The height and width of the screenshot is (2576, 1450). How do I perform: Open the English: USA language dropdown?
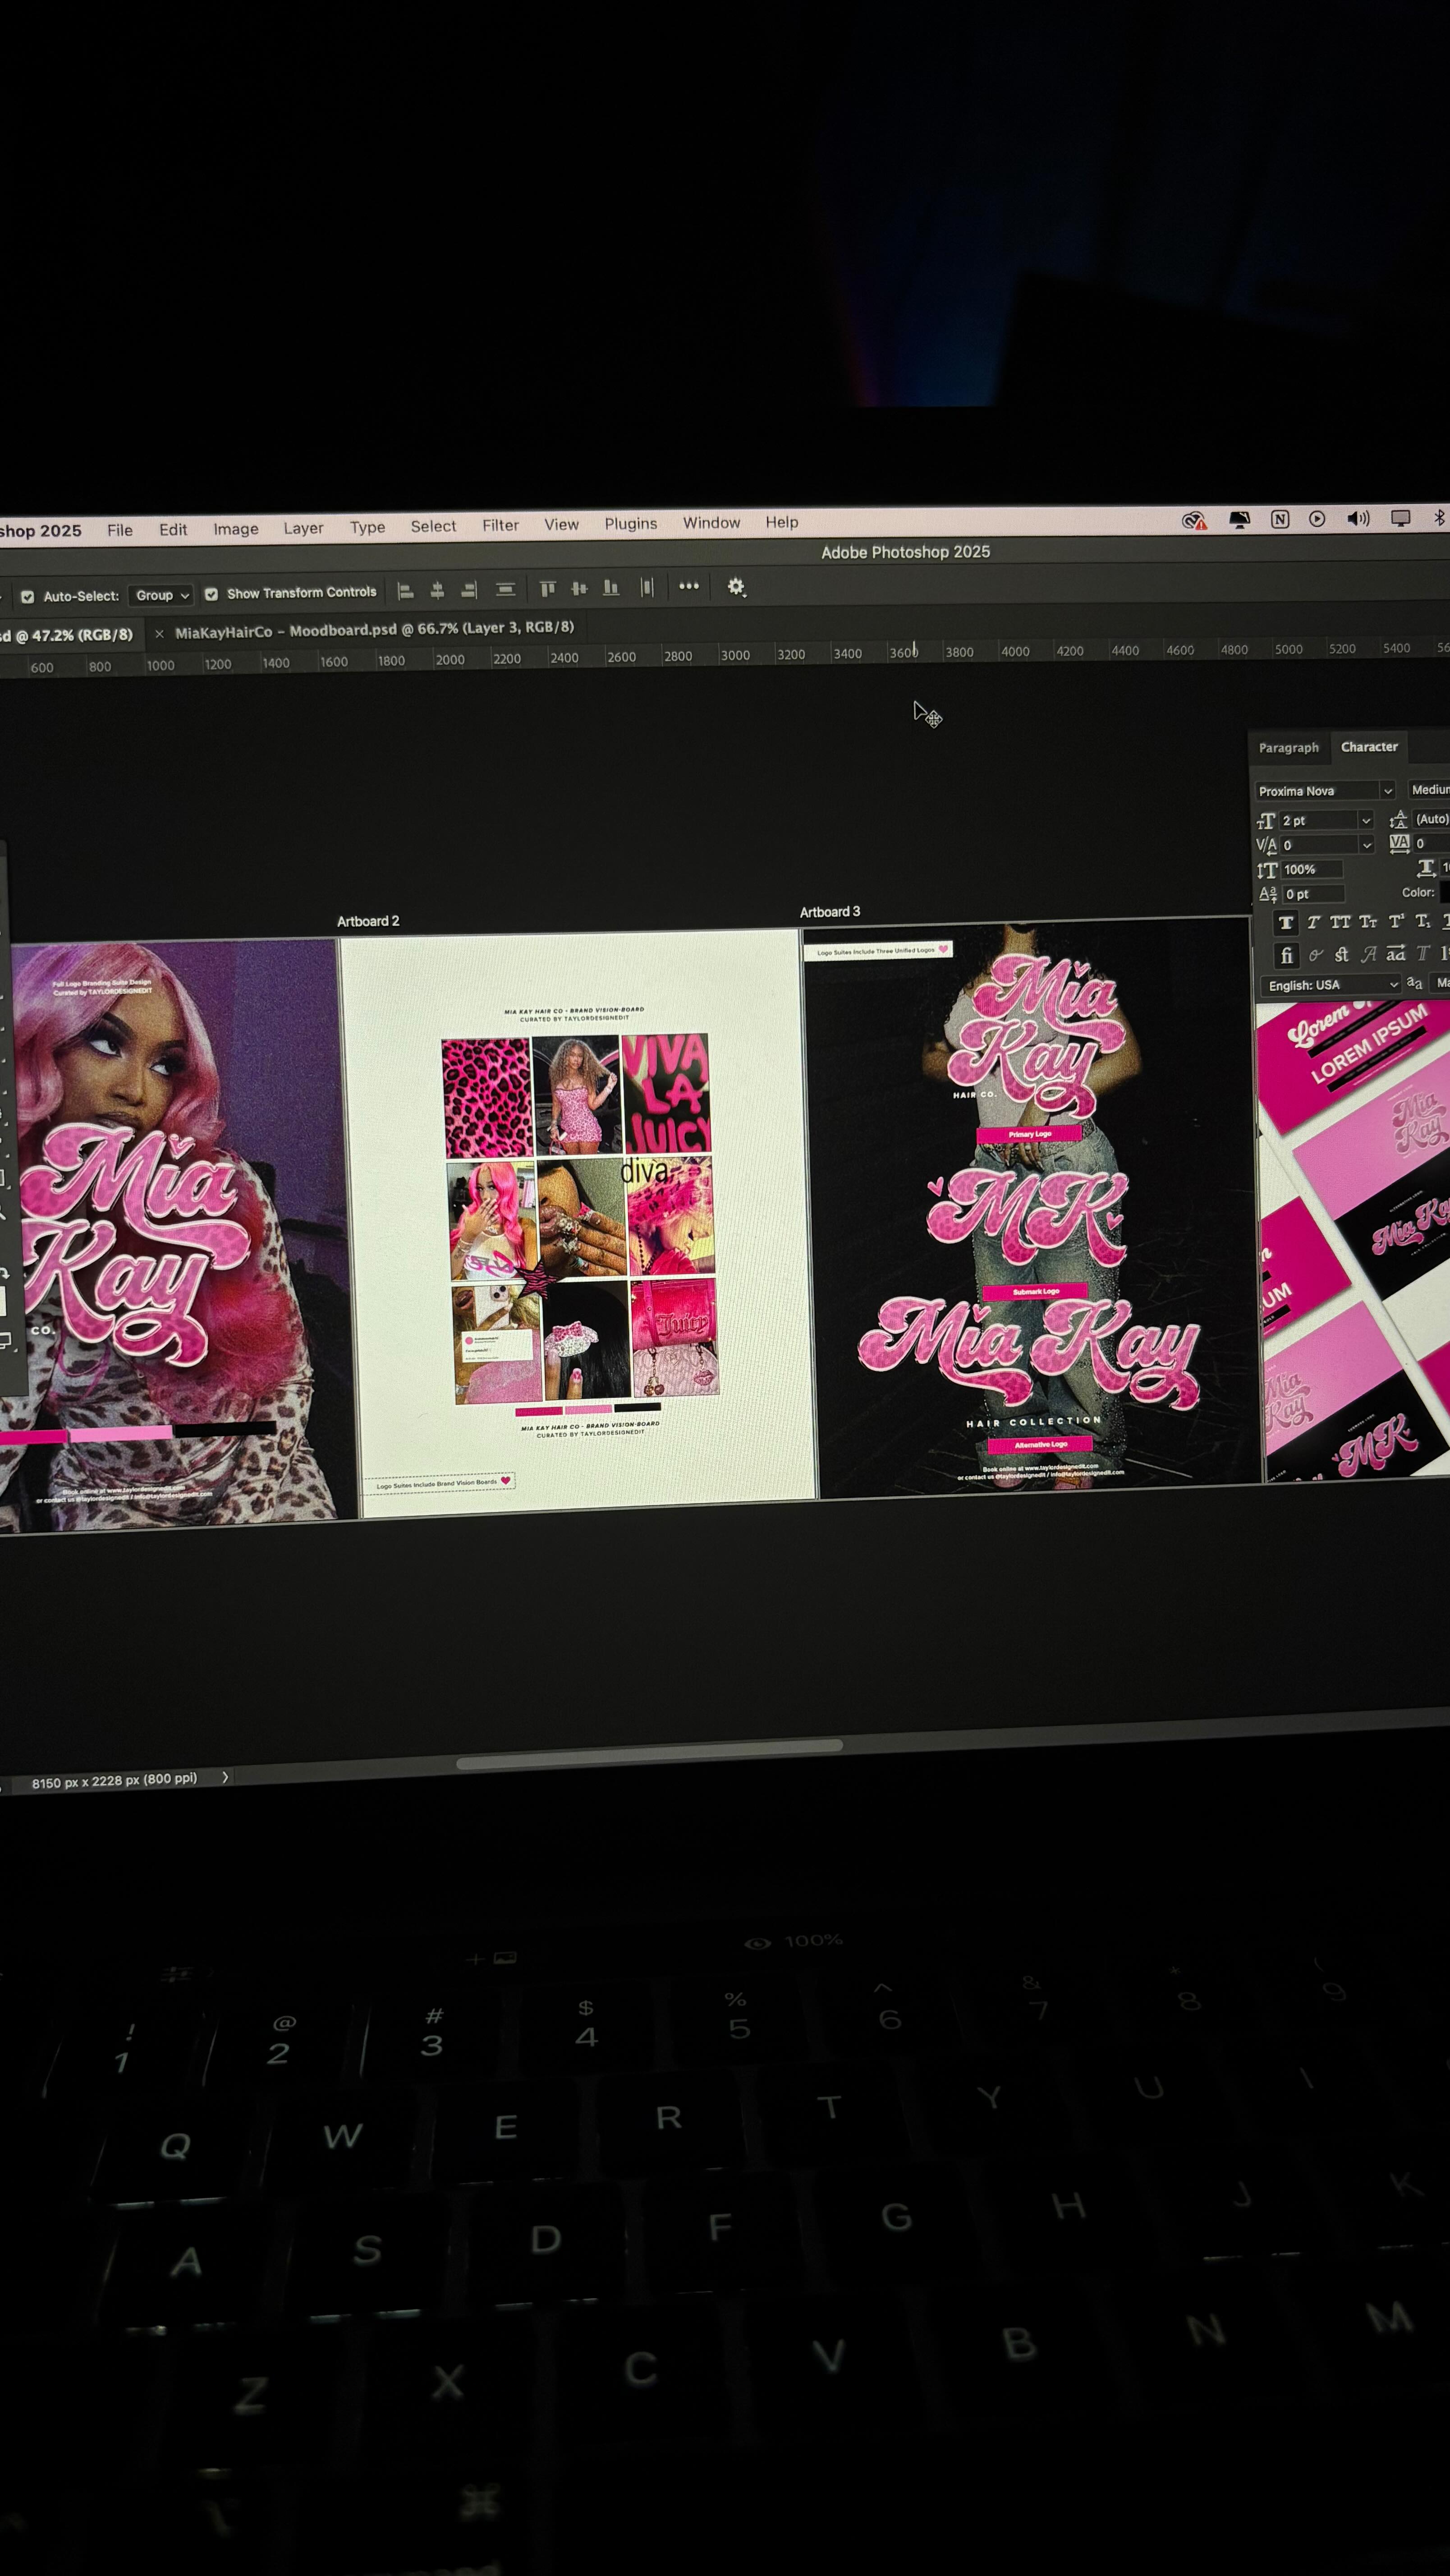(1331, 984)
